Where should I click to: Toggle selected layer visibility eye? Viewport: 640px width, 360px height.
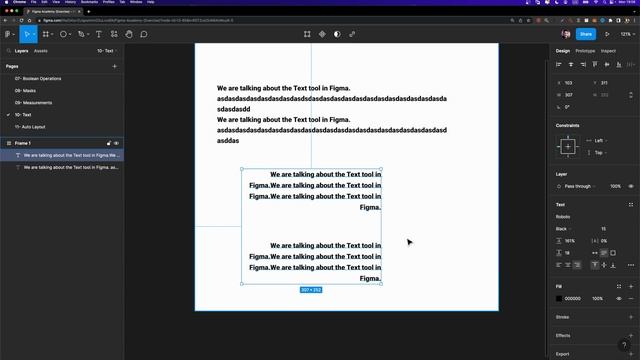coord(631,186)
